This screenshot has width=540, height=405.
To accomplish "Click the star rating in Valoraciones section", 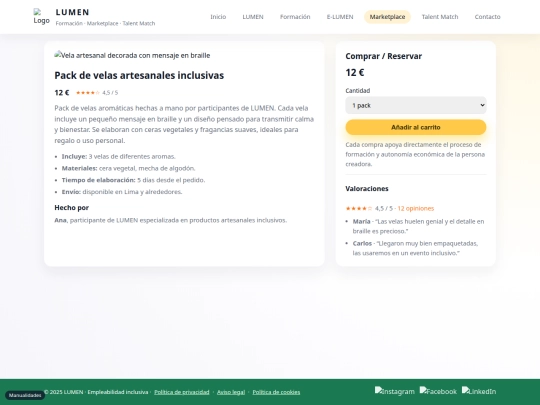I will (x=359, y=208).
